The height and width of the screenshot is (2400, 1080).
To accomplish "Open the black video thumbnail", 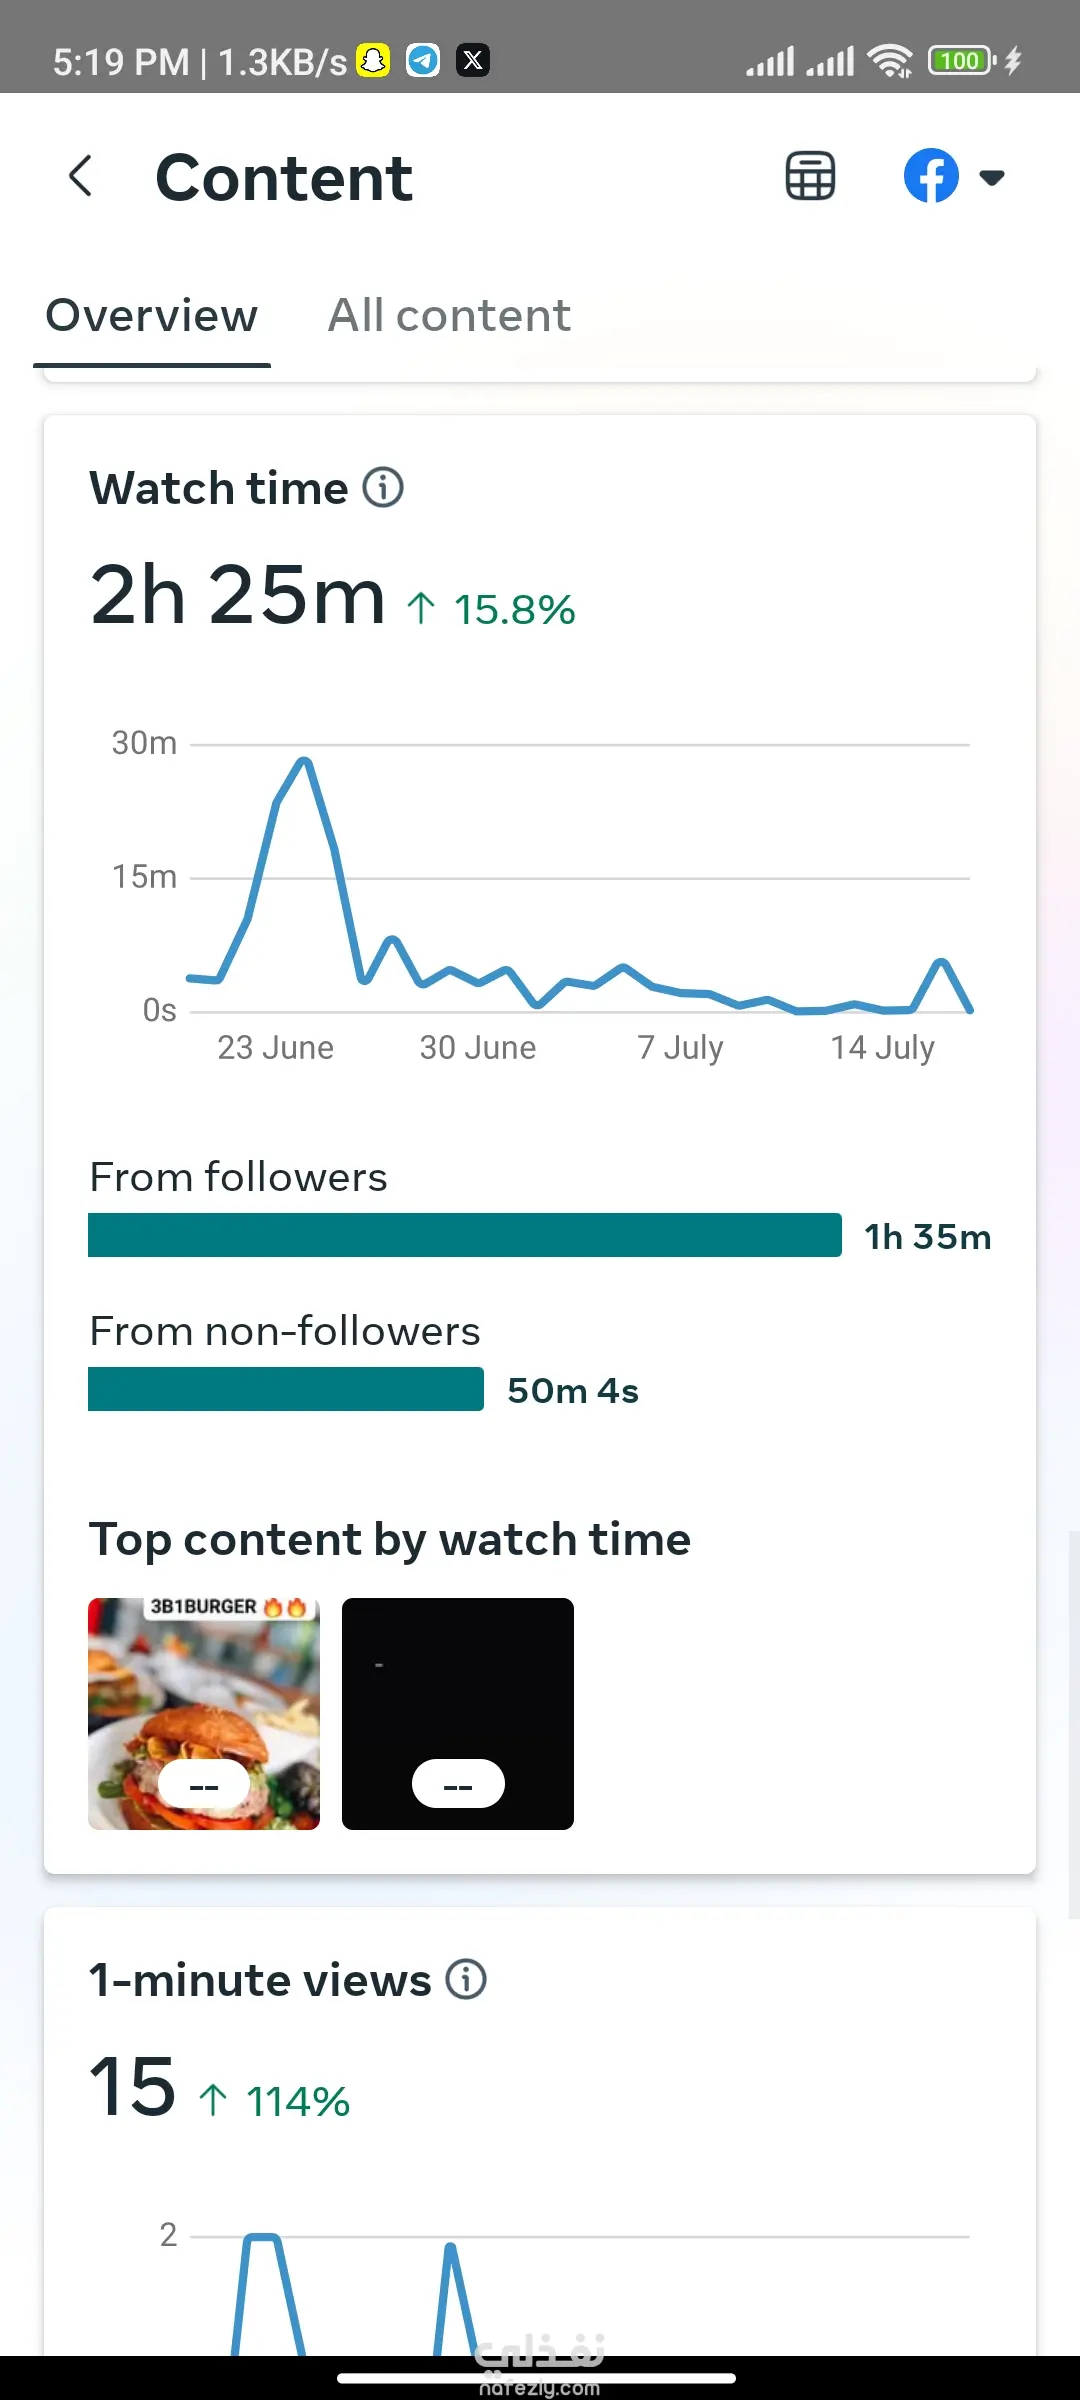I will [x=458, y=1714].
